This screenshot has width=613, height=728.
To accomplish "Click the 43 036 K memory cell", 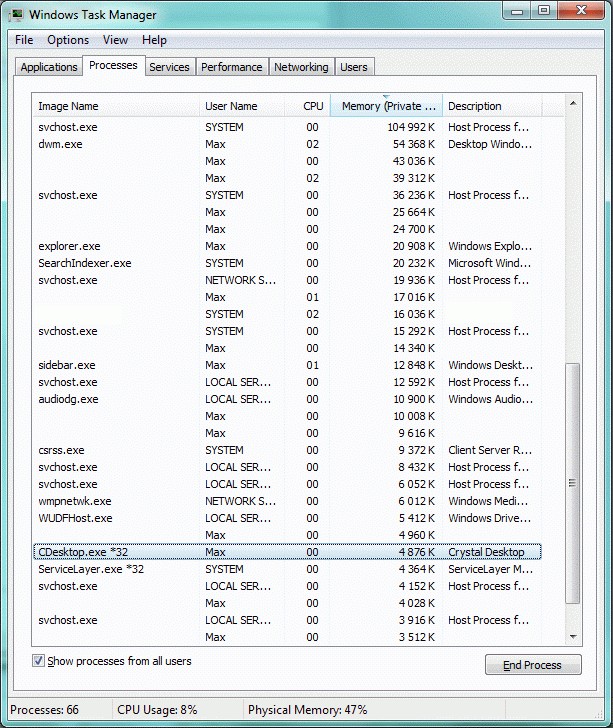I will tap(414, 161).
